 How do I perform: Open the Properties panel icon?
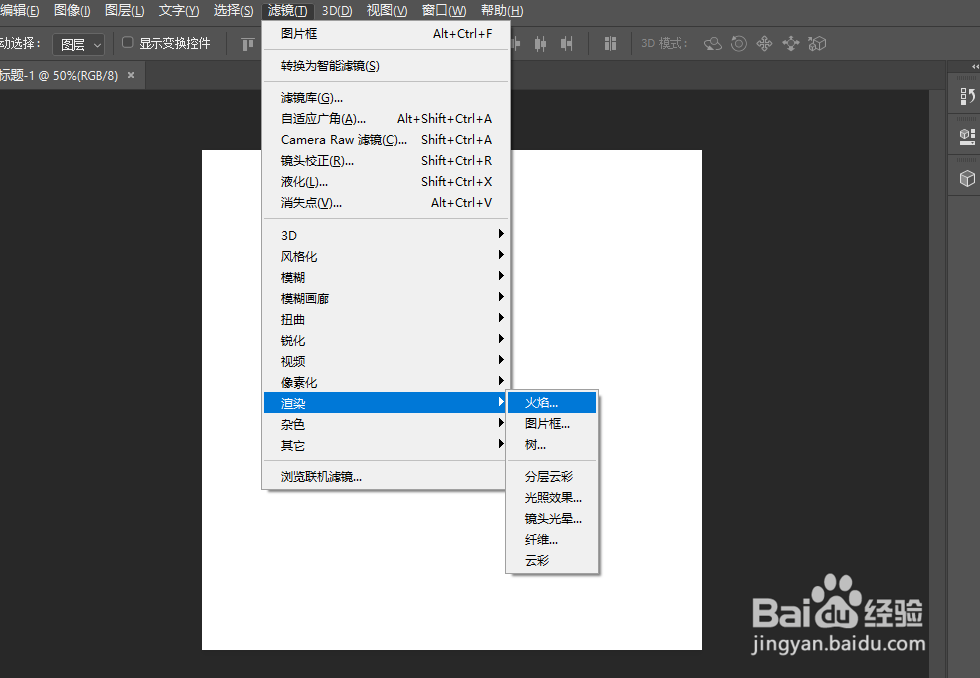point(967,136)
